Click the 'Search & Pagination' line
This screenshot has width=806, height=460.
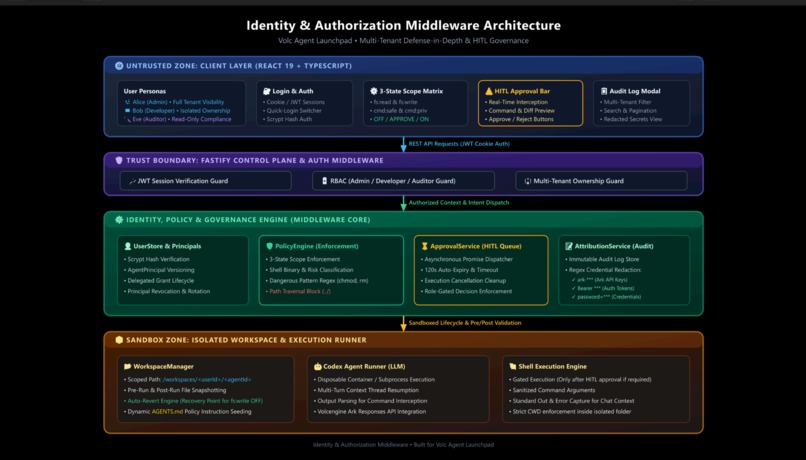click(x=628, y=111)
